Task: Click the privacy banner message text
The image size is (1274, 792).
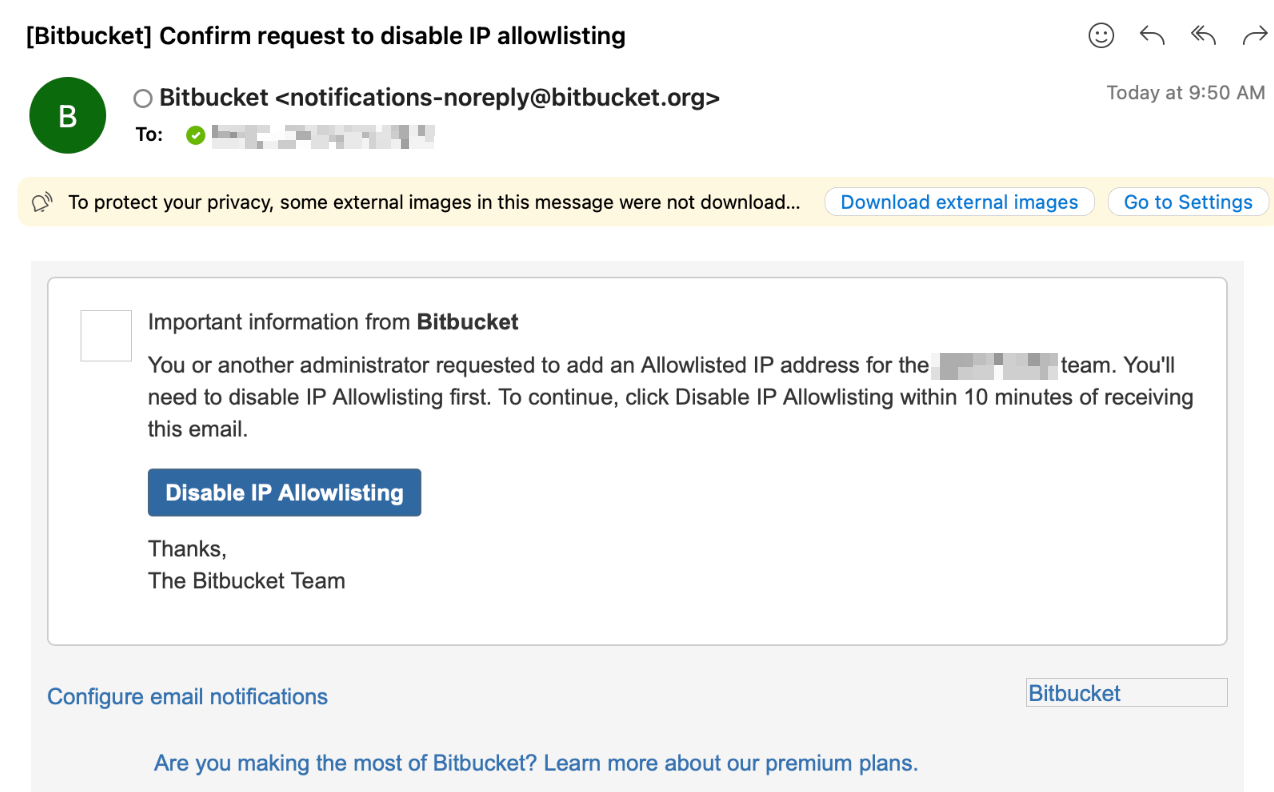Action: 434,202
